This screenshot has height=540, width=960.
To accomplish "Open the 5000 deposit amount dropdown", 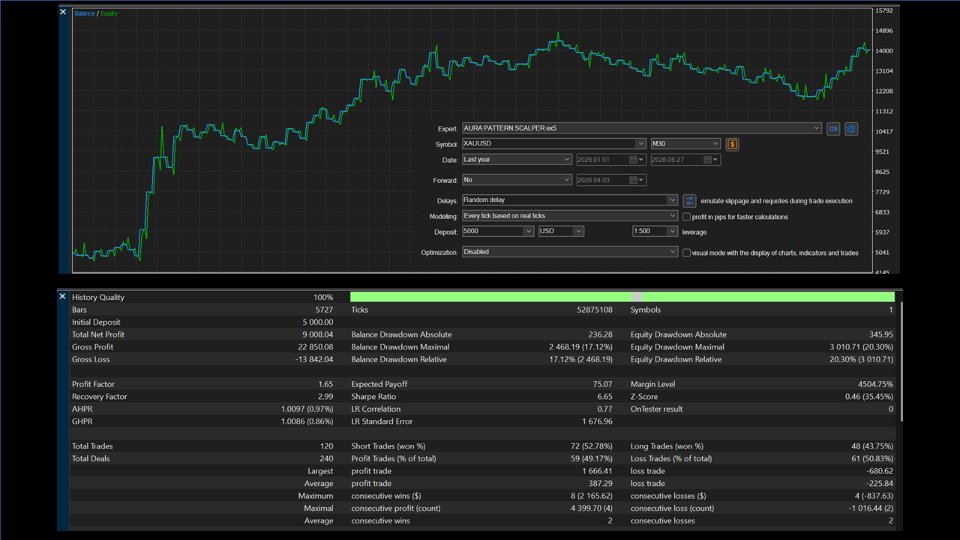I will 498,231.
